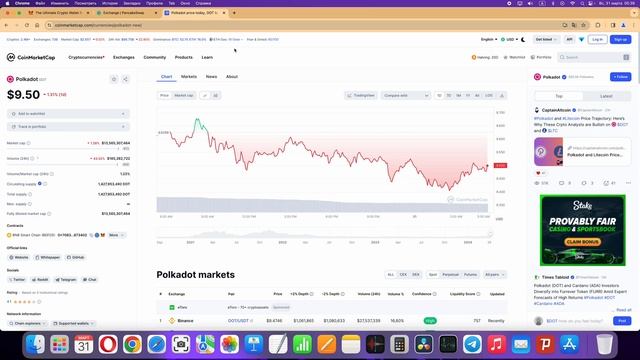Click the share icon beside Polkadot
Screen dimensions: 640x360
click(125, 79)
